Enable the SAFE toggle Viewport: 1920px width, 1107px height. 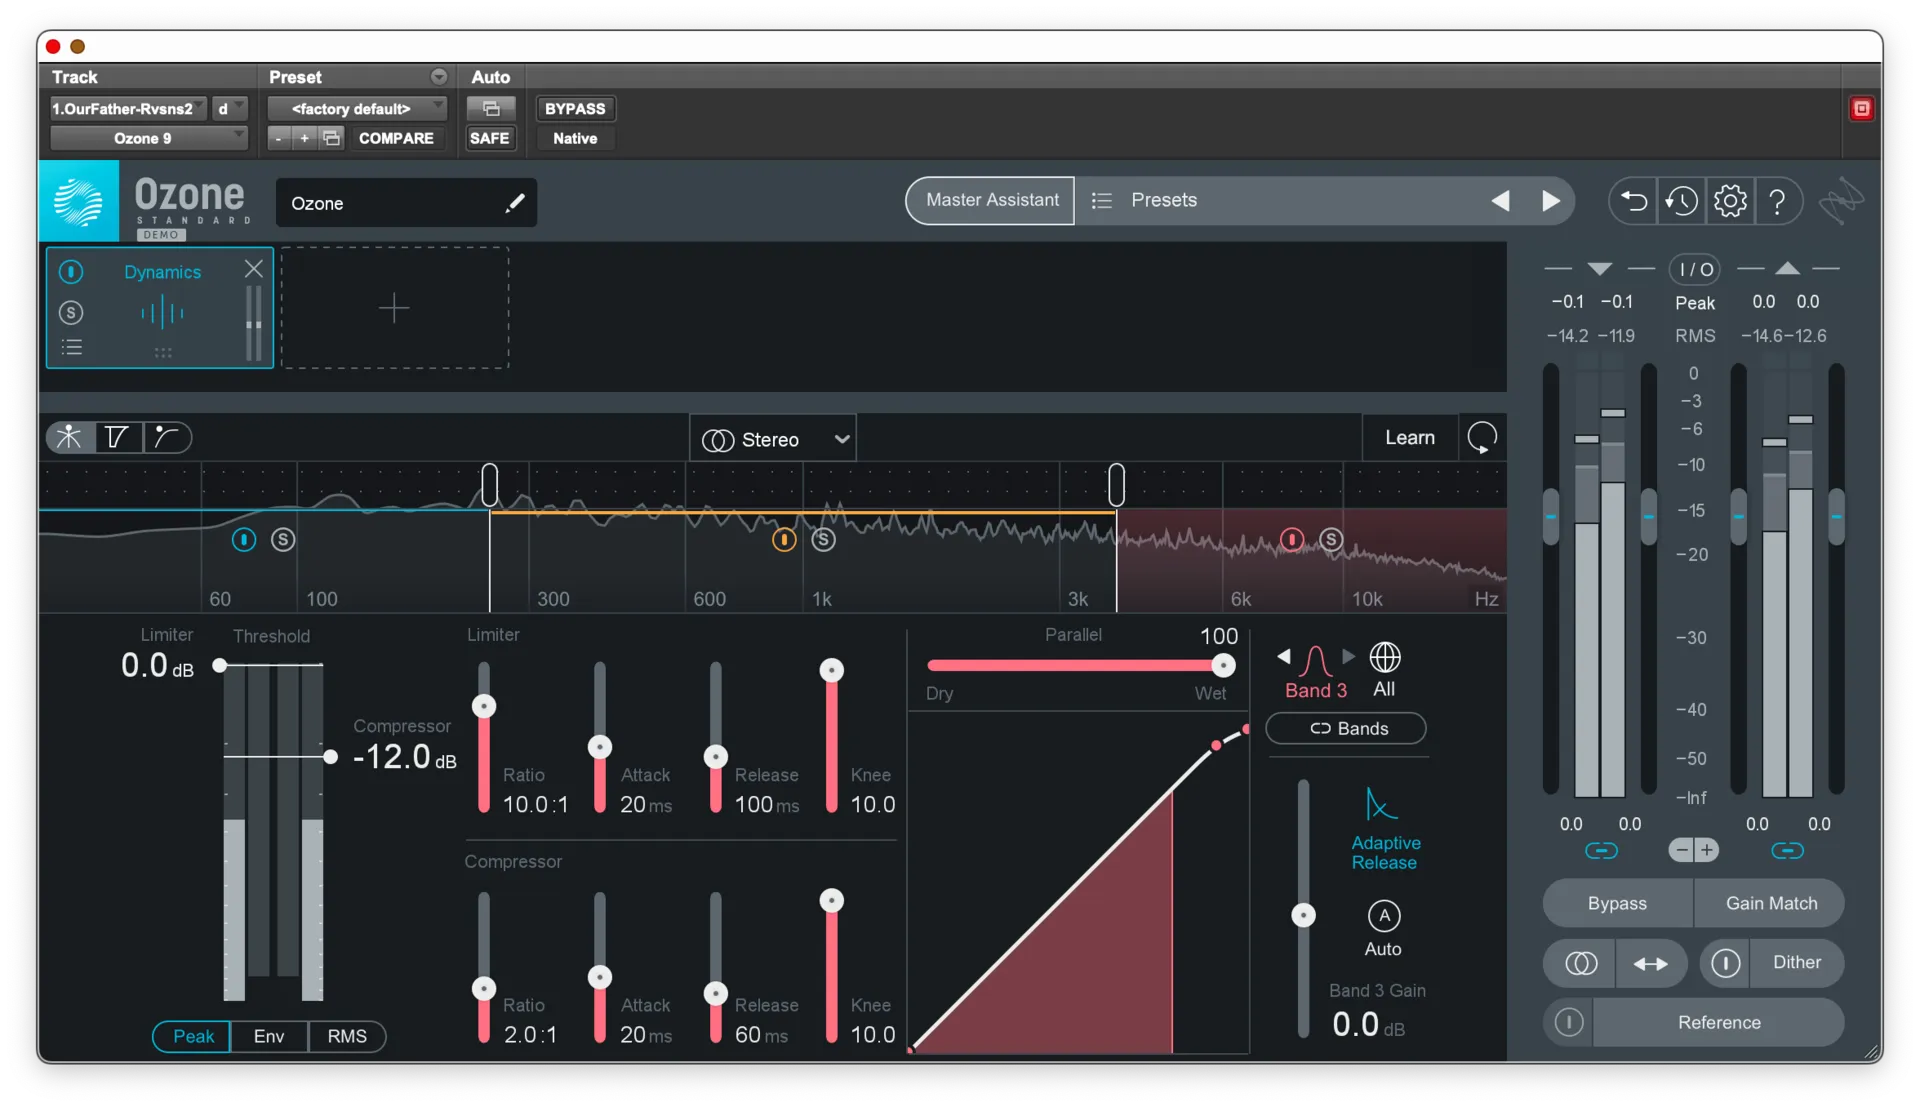(490, 138)
